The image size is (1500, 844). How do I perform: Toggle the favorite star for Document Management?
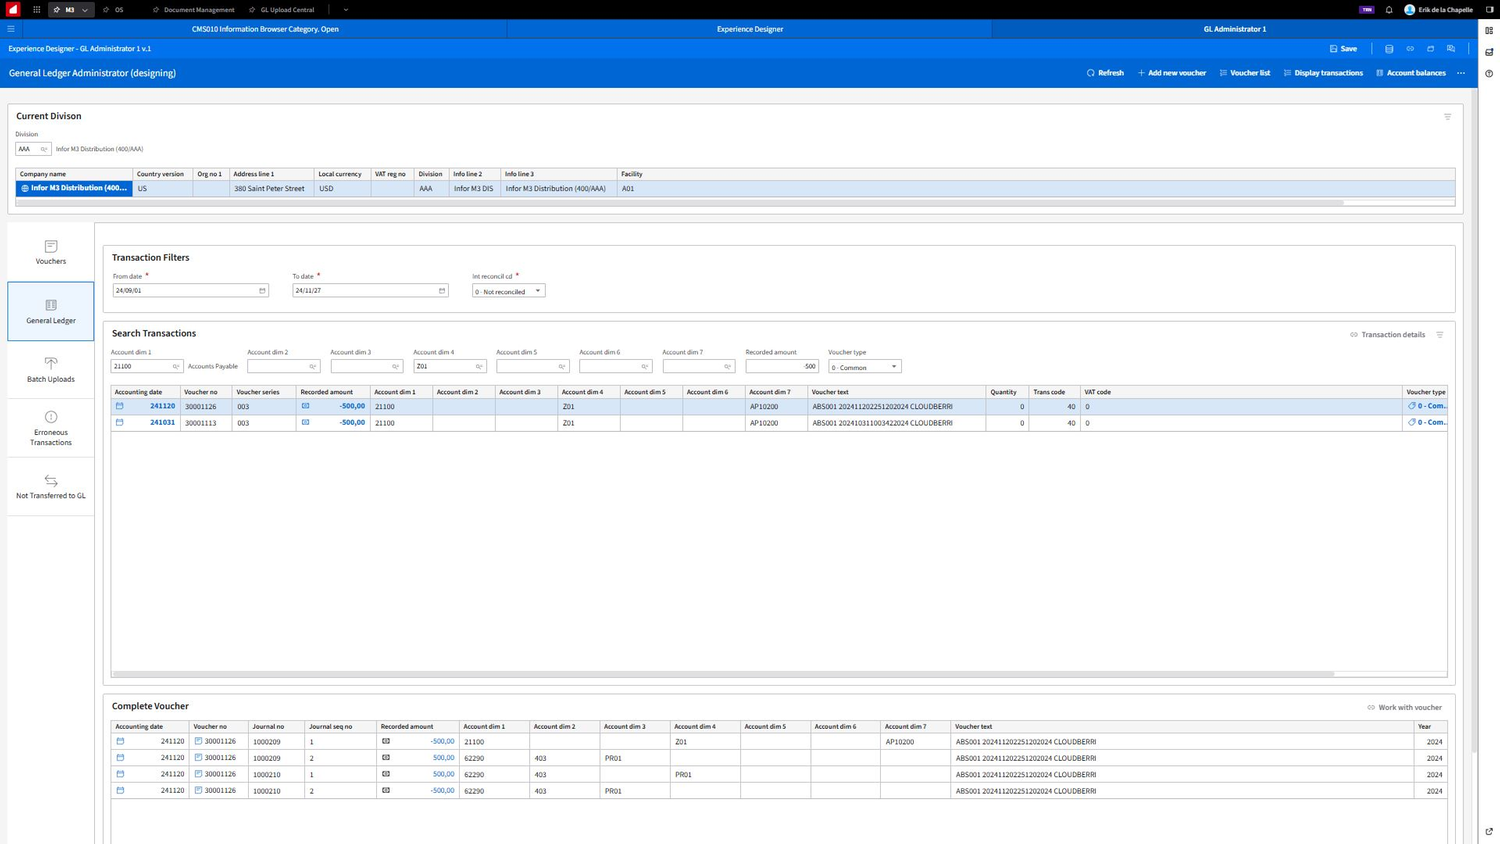pos(156,9)
